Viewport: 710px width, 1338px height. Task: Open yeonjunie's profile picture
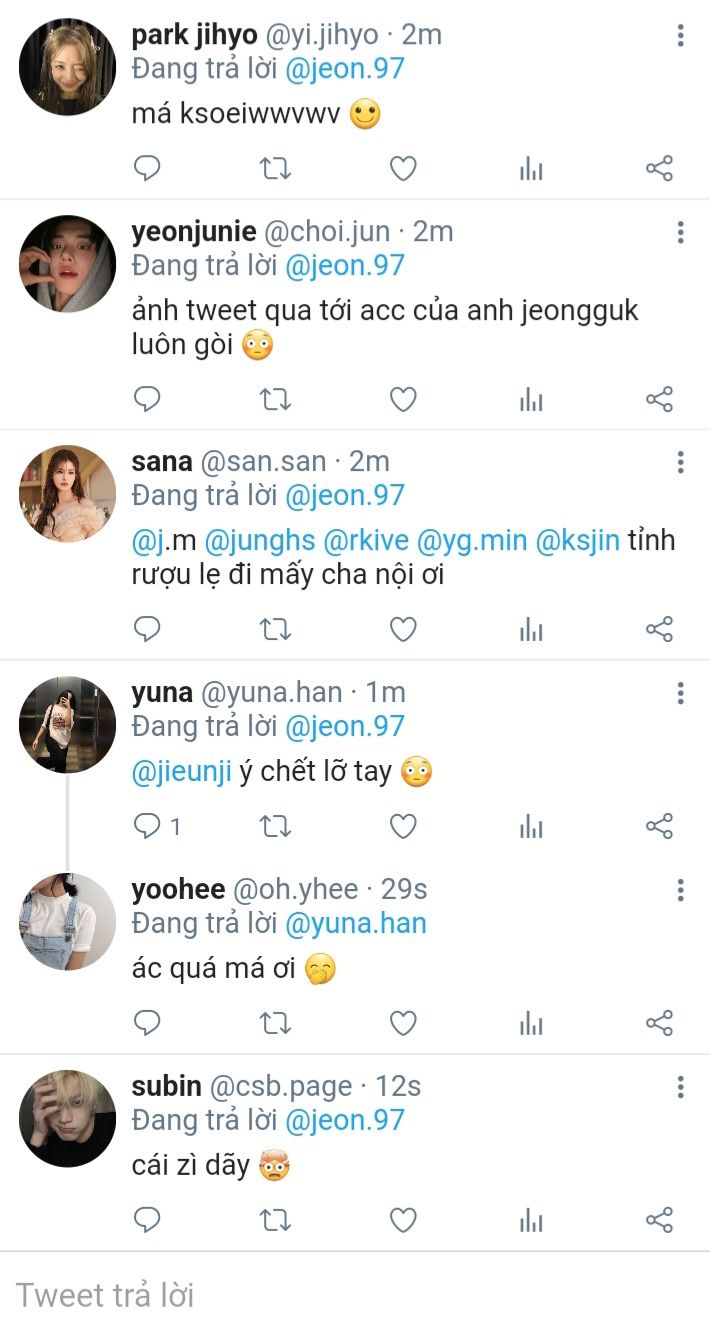pyautogui.click(x=68, y=264)
